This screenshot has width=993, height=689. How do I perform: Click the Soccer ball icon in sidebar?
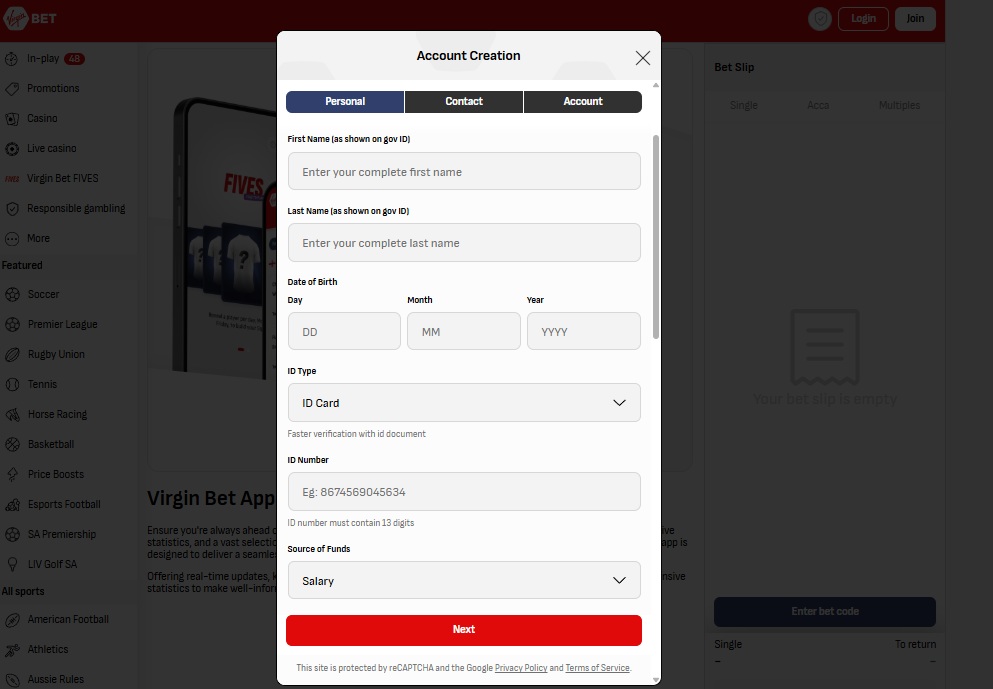point(12,295)
